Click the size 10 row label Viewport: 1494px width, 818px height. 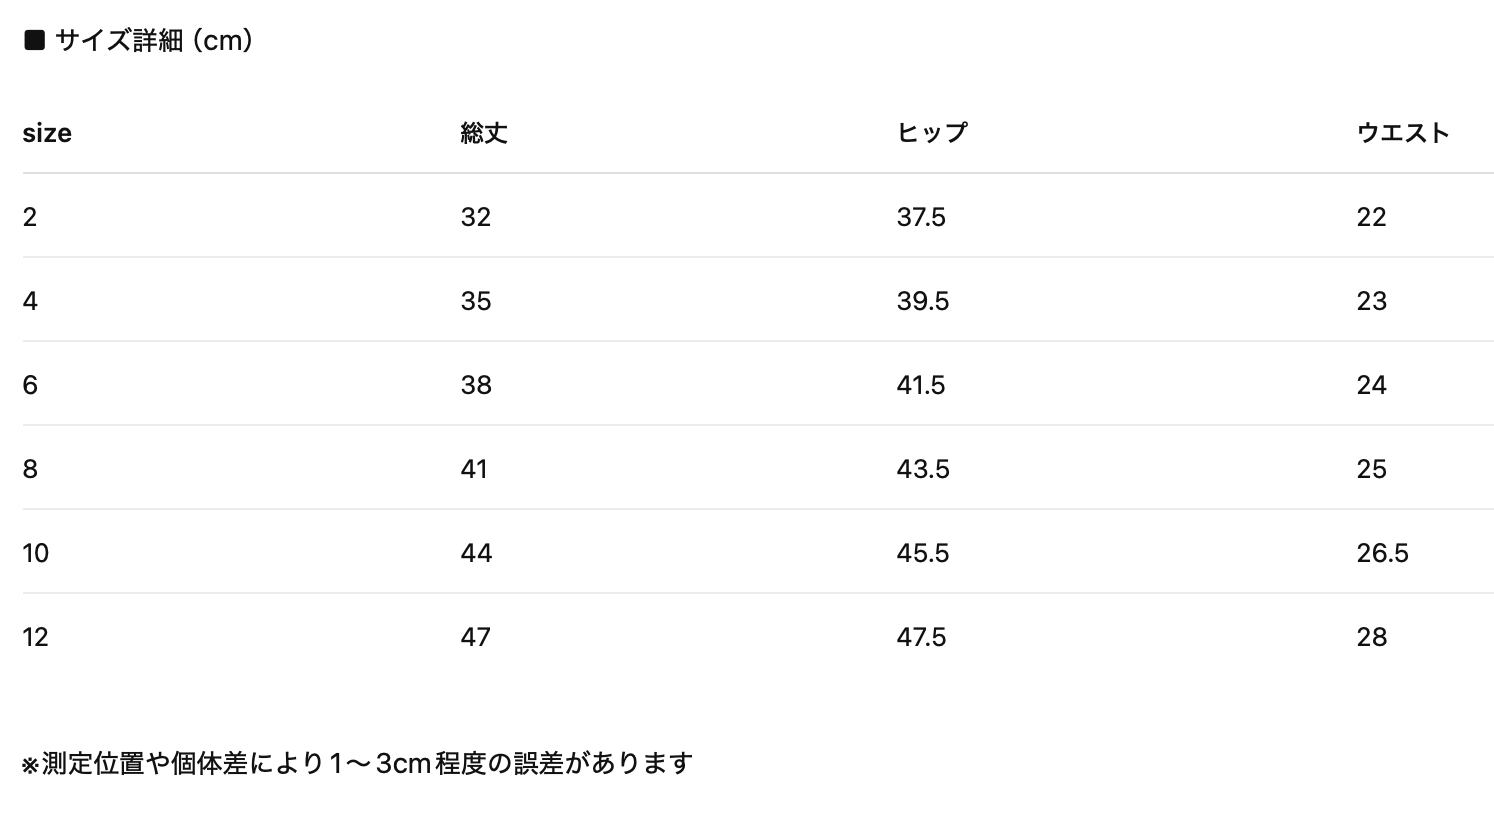tap(36, 553)
